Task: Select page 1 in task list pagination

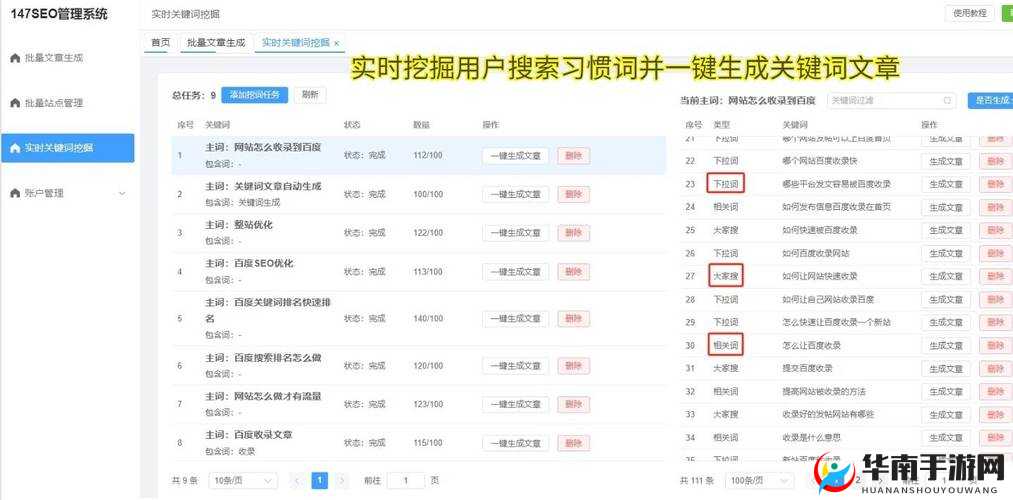Action: [x=320, y=481]
